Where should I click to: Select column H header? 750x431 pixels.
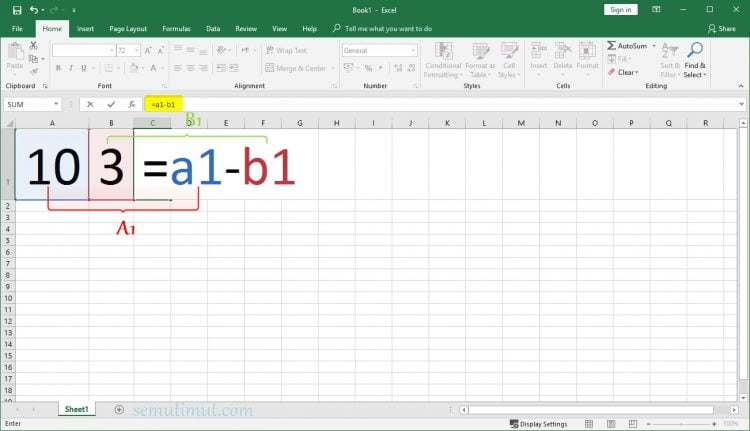pos(337,123)
